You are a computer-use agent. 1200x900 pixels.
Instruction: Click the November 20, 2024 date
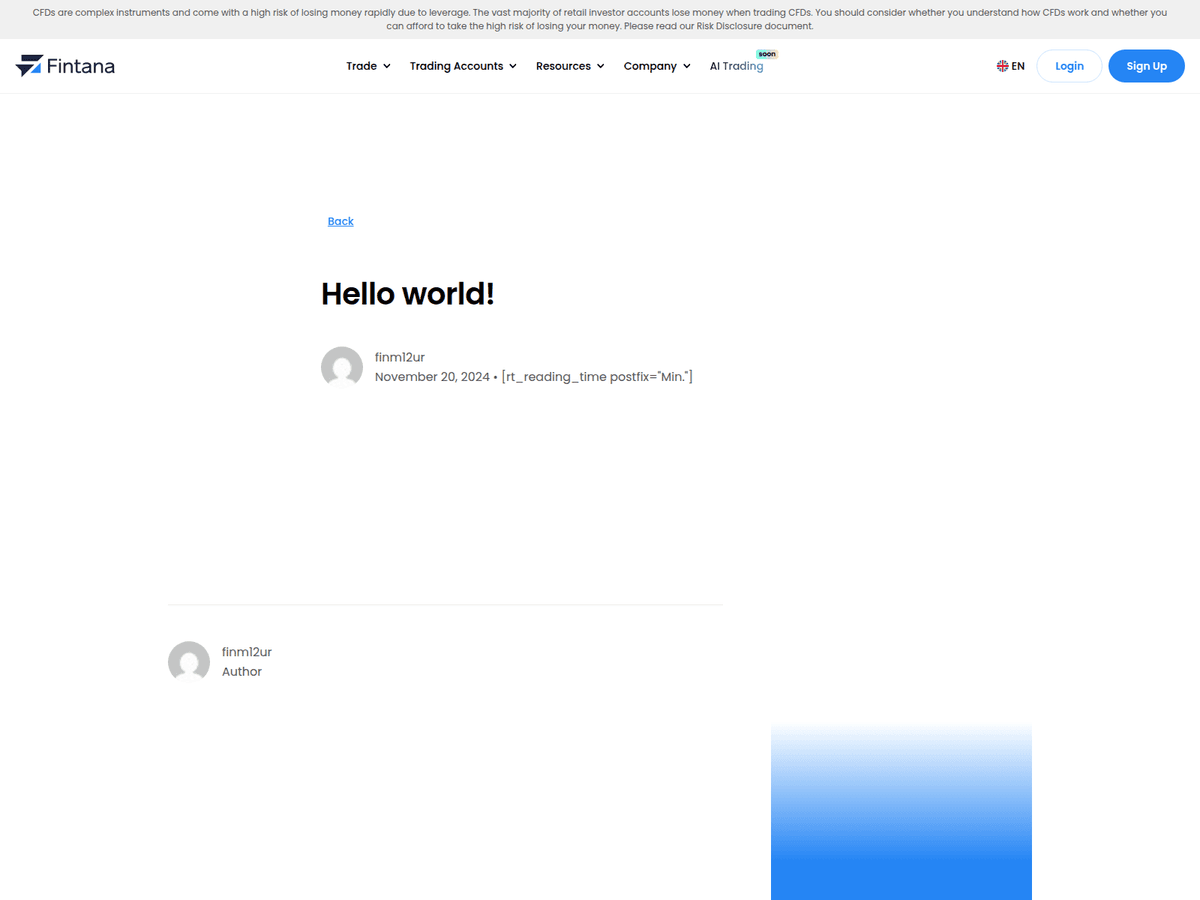(x=432, y=377)
